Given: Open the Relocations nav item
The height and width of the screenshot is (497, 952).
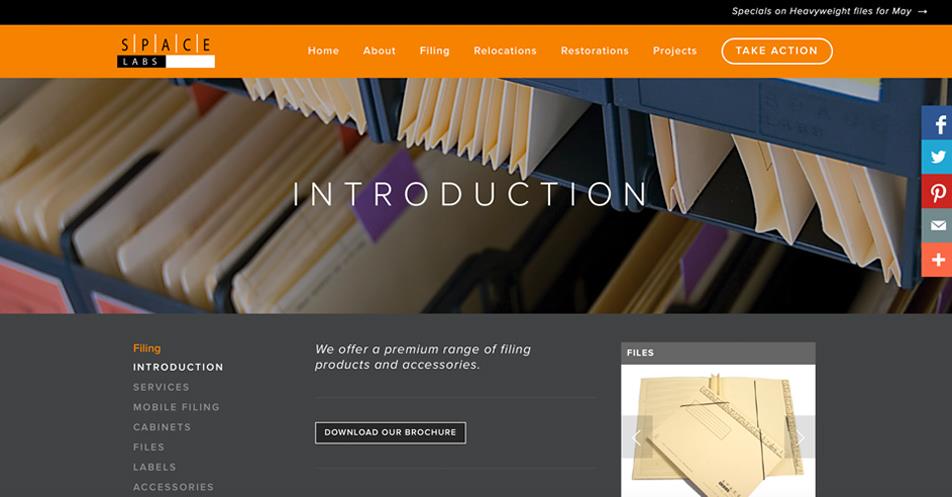Looking at the screenshot, I should point(505,51).
